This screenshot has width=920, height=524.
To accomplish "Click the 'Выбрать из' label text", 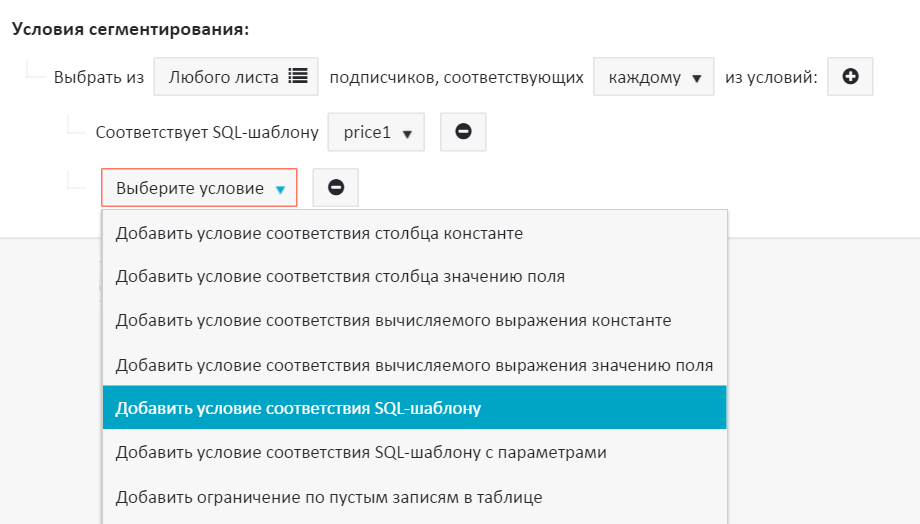I will click(99, 78).
